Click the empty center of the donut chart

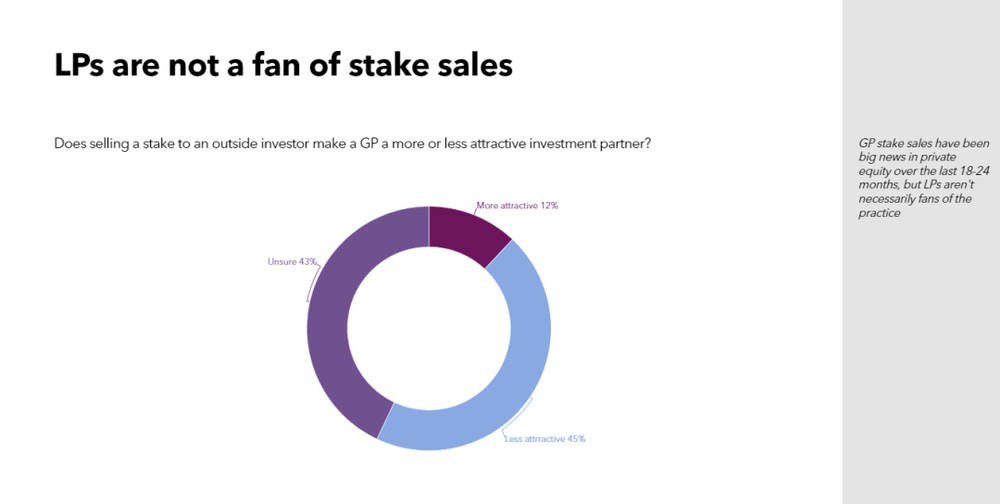pyautogui.click(x=429, y=328)
